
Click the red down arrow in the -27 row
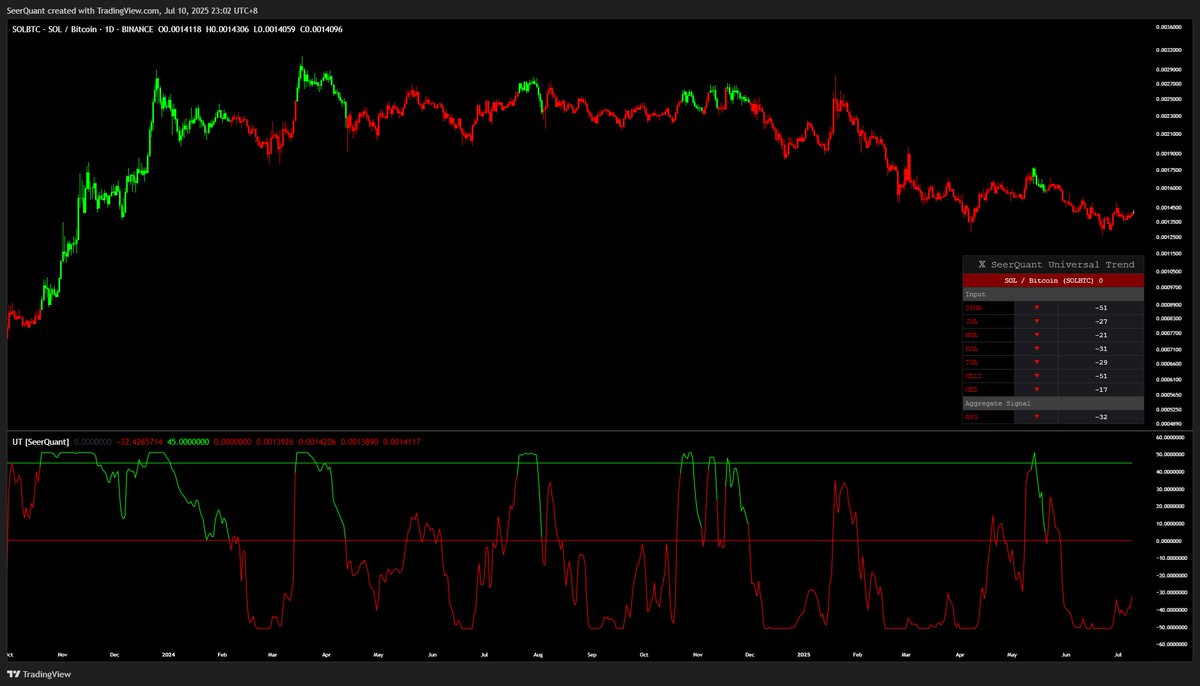[1036, 322]
